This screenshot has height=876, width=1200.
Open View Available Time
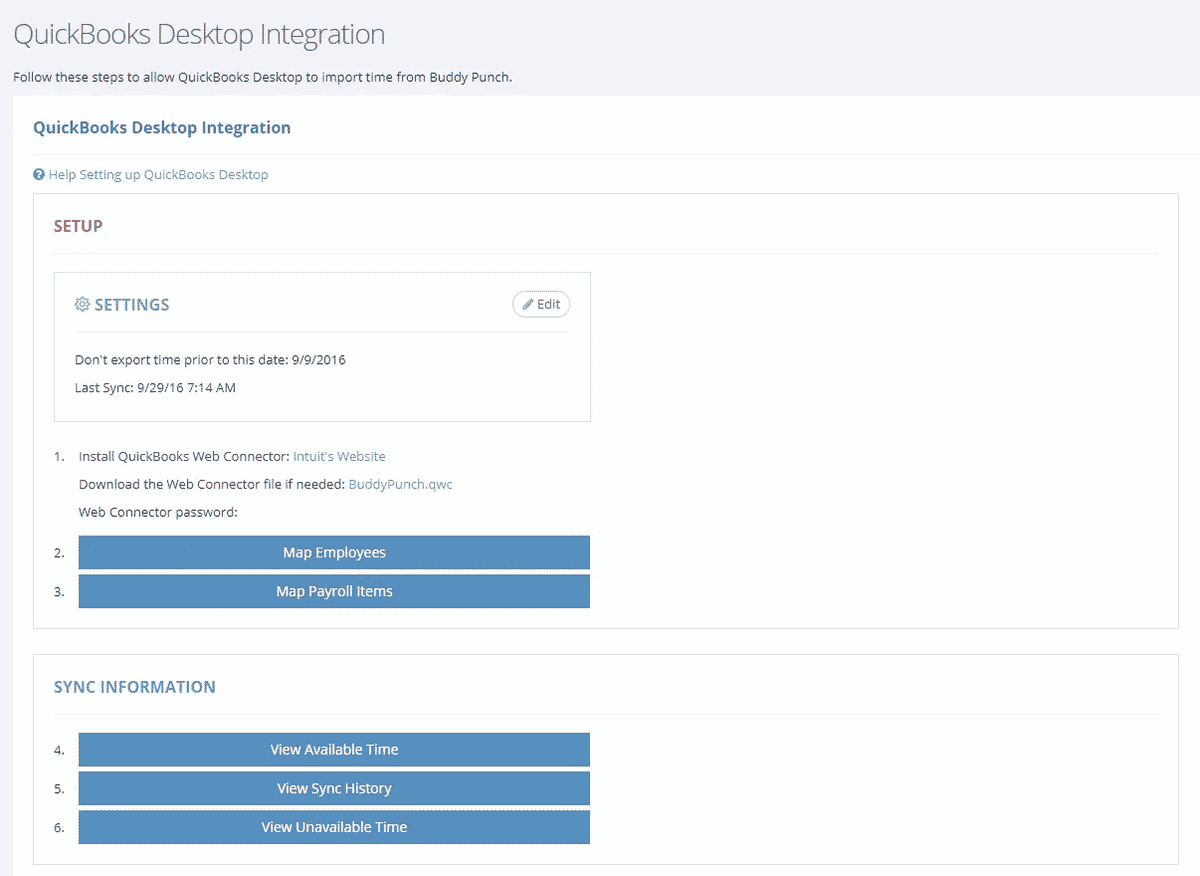pyautogui.click(x=334, y=749)
